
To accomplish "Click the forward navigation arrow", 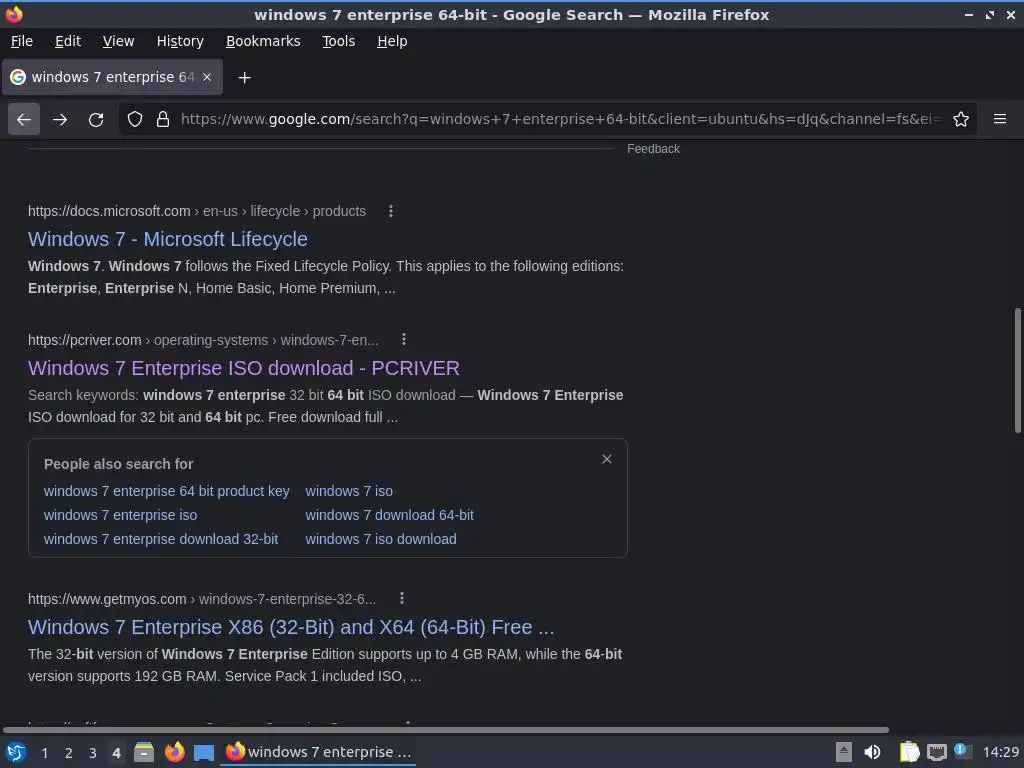I will [60, 120].
